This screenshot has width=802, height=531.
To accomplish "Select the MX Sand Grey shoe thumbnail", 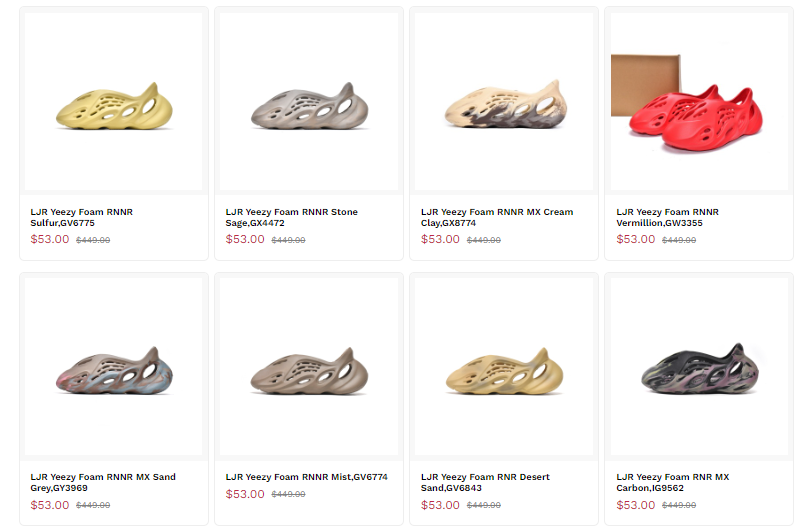I will [x=113, y=370].
